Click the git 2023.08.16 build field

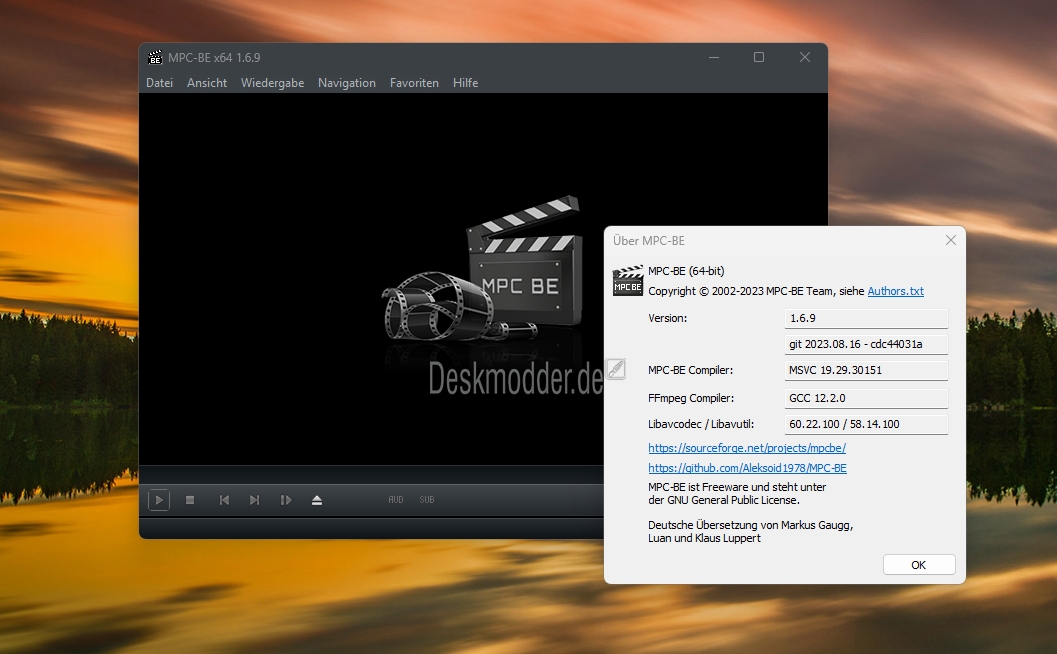click(x=866, y=345)
